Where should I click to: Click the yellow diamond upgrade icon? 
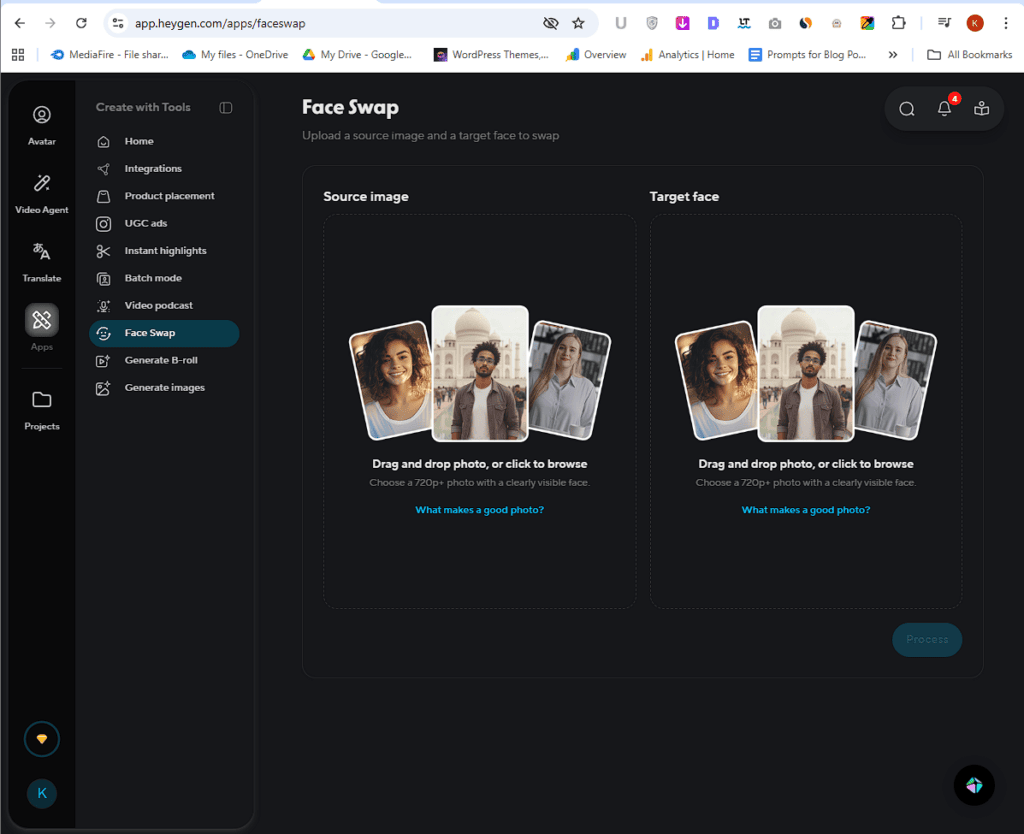tap(41, 739)
